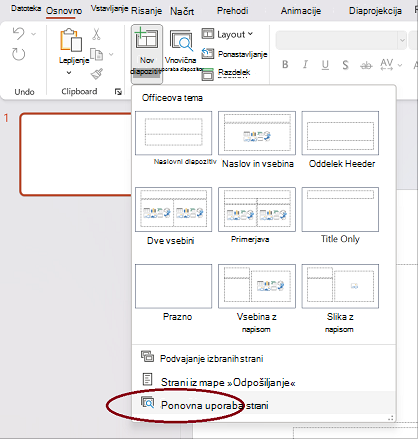Screen dimensions: 418x439
Task: Click the outline document icon beside Strani iz mape
Action: pos(147,379)
